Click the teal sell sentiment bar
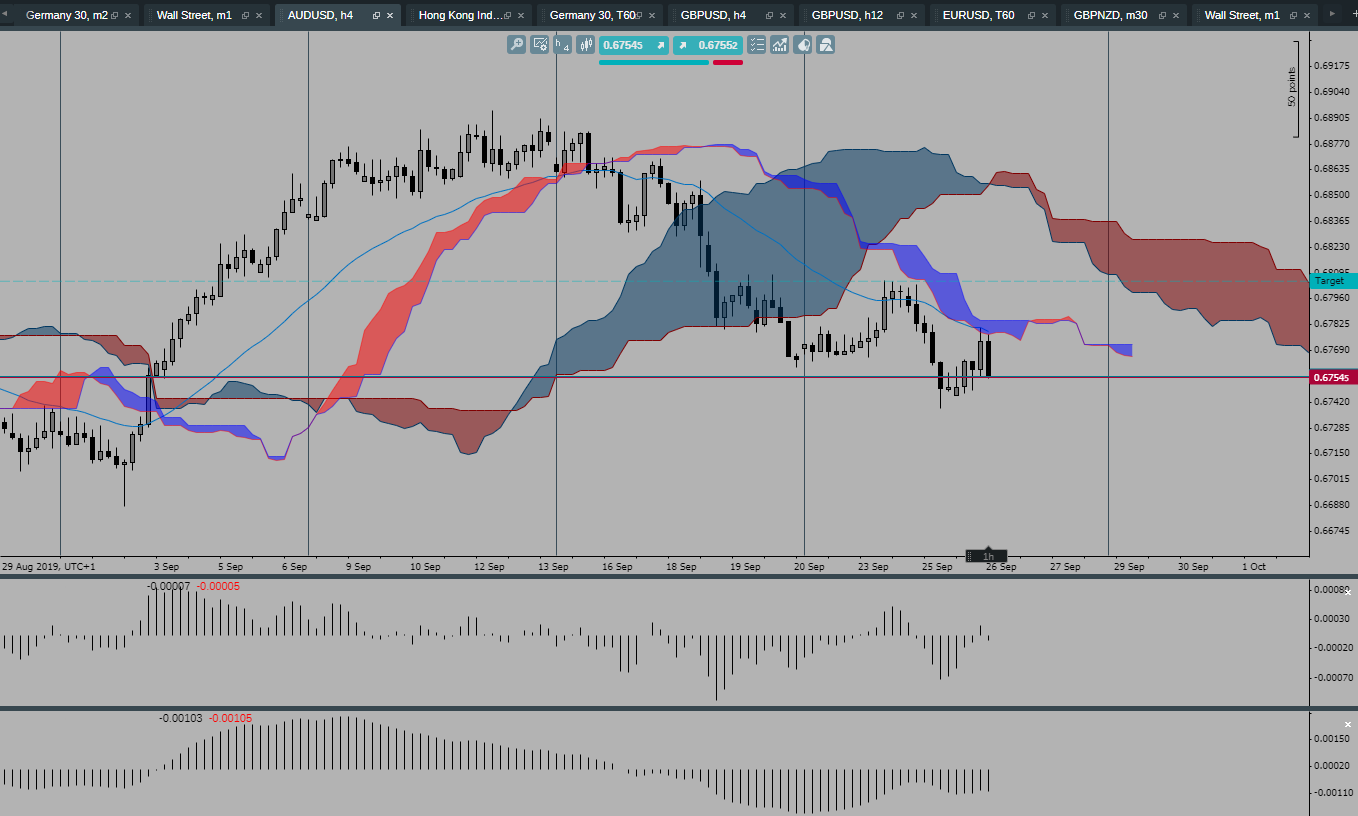1358x816 pixels. point(654,62)
